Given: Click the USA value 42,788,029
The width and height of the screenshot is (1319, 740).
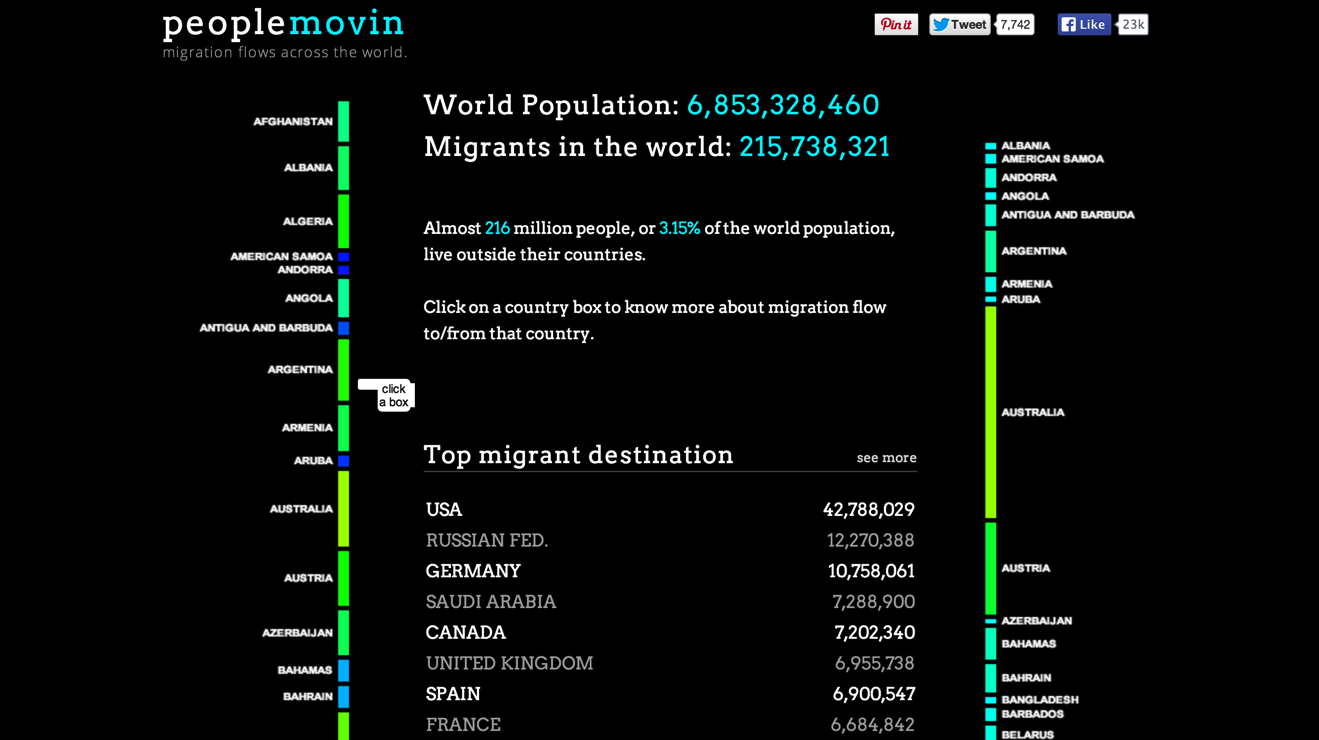Looking at the screenshot, I should click(869, 510).
